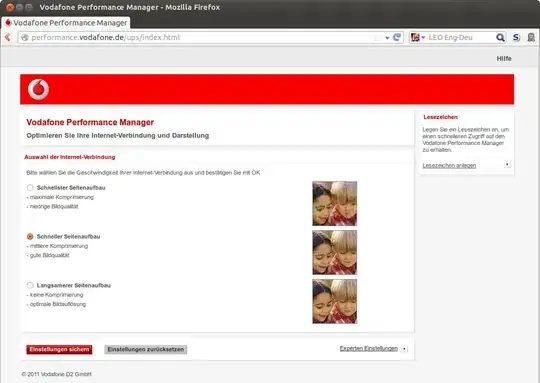Viewport: 540px width, 383px height.
Task: Close the Firefox window with red button
Action: (10, 7)
